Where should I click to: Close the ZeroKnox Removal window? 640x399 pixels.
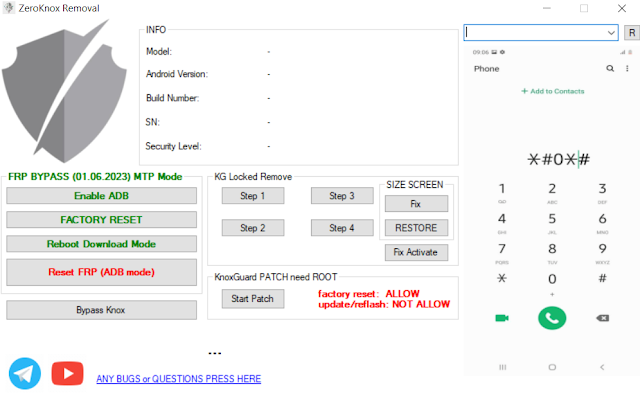pyautogui.click(x=622, y=8)
